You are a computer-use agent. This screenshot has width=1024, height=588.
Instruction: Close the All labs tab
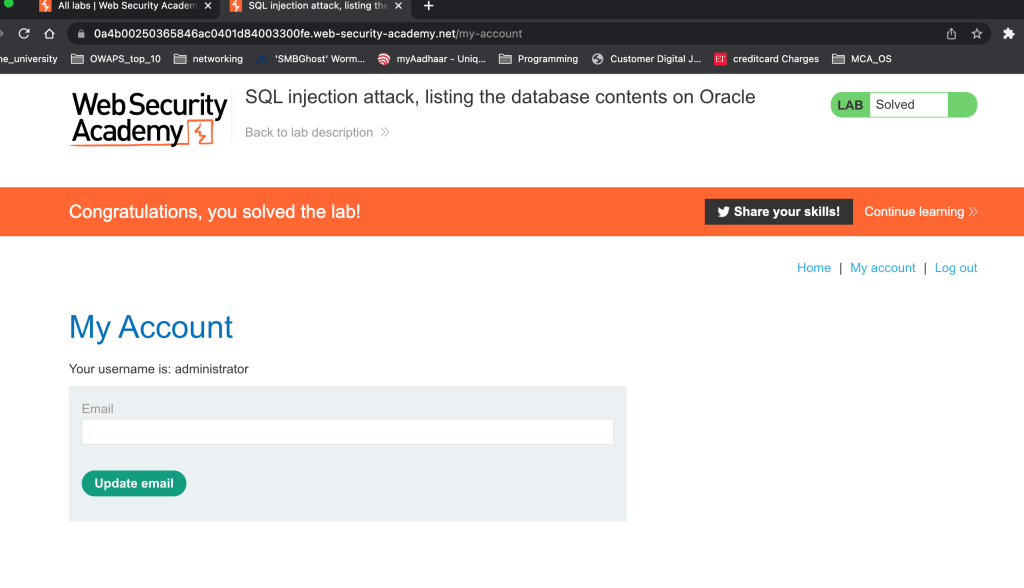click(207, 6)
